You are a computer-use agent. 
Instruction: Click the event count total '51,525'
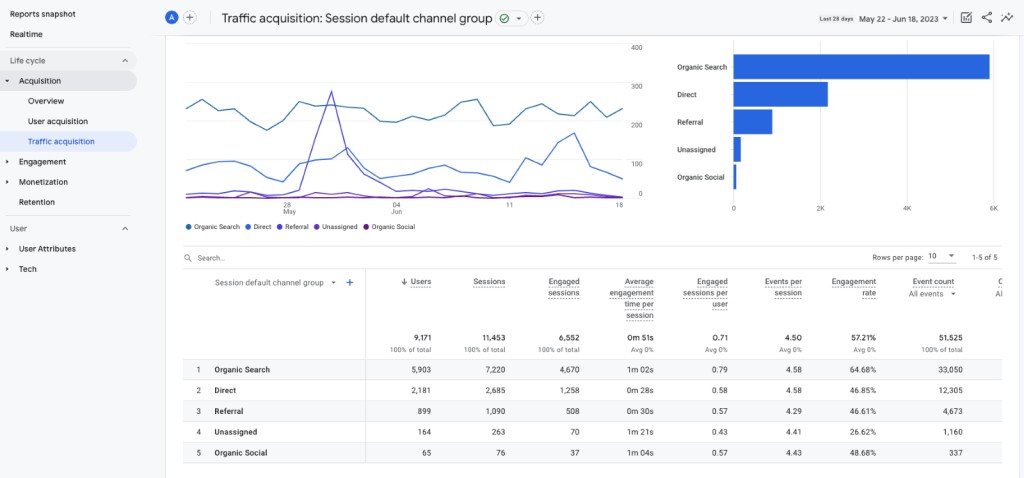pyautogui.click(x=950, y=338)
